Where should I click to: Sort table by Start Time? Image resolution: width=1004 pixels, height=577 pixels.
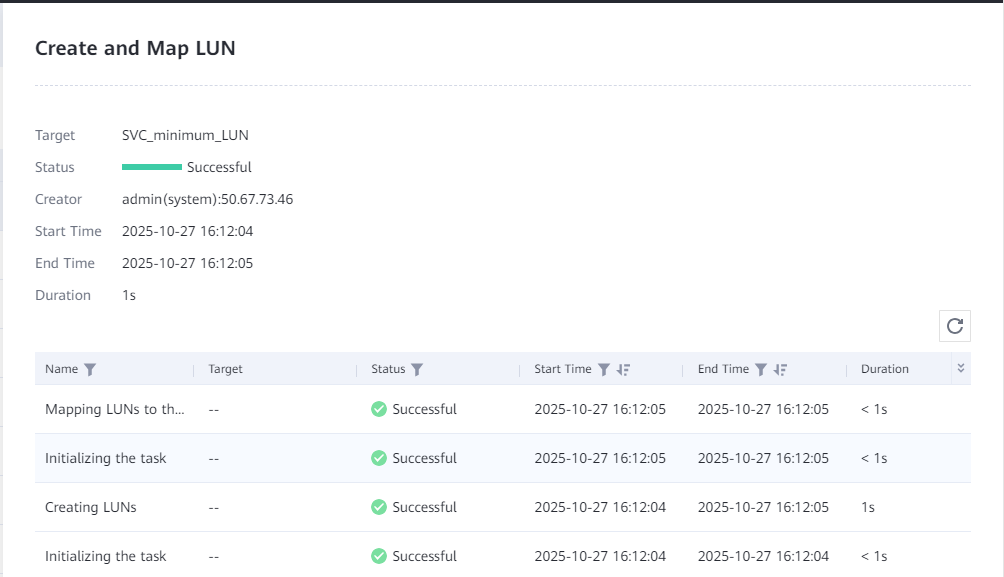(624, 369)
